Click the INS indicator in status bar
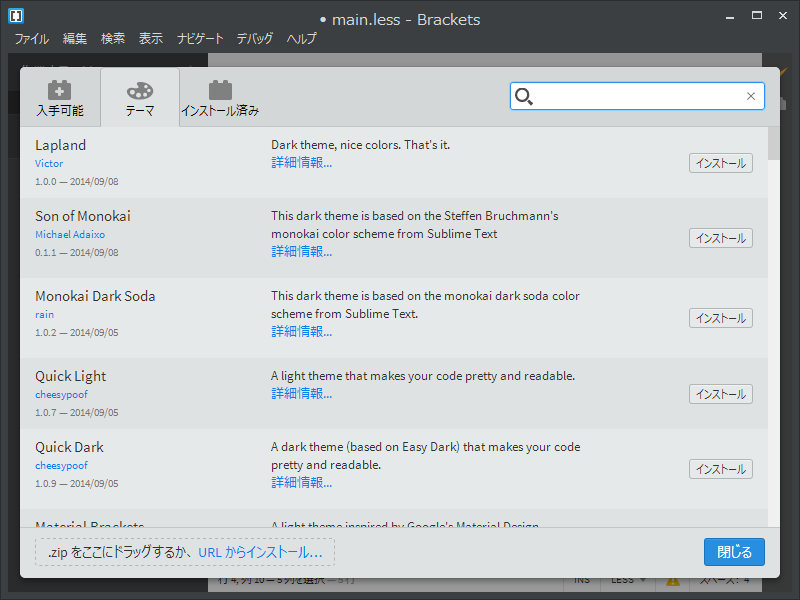The width and height of the screenshot is (800, 600). (582, 581)
